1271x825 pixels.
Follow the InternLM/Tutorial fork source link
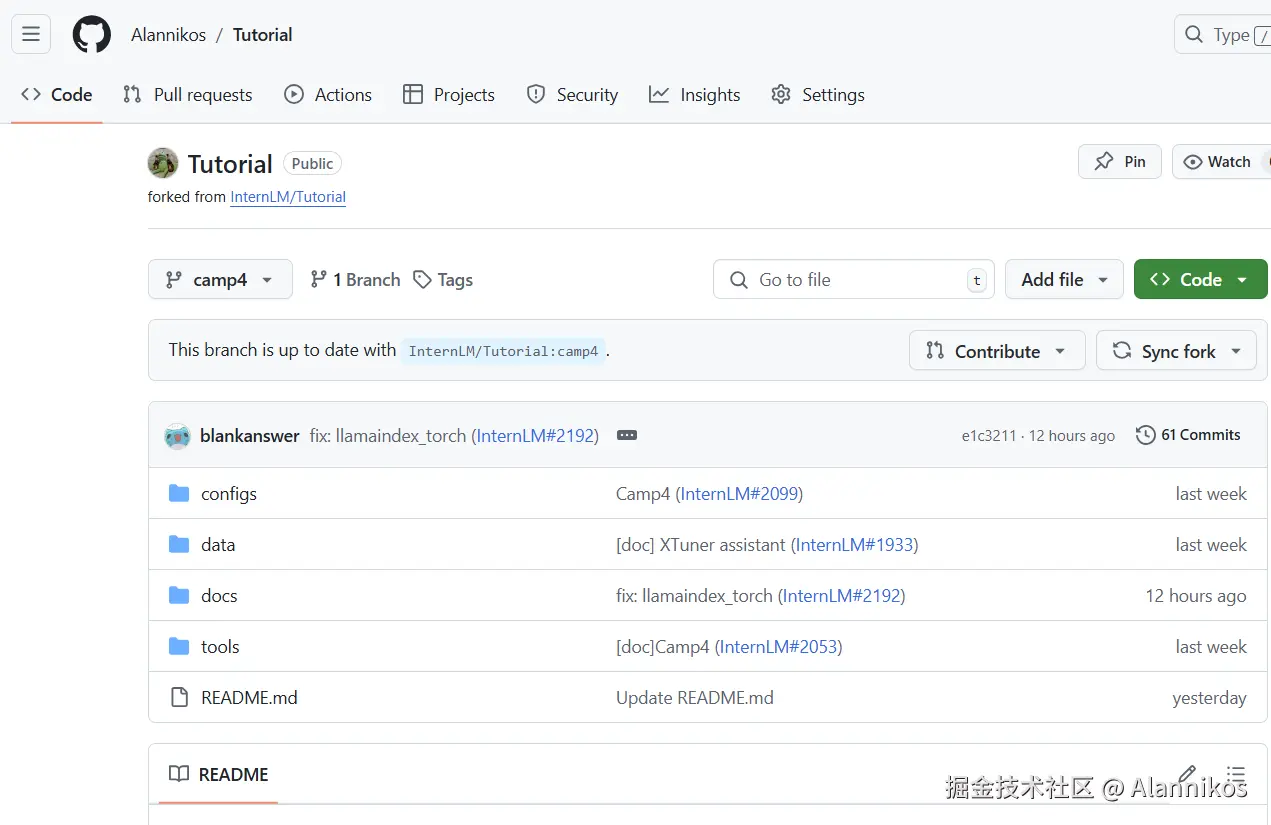click(x=288, y=197)
